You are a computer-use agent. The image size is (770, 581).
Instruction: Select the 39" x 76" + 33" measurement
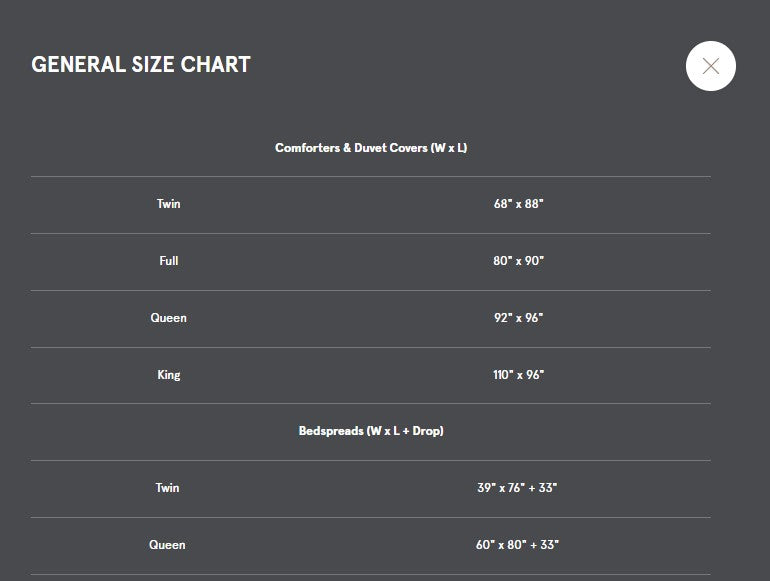pos(517,488)
